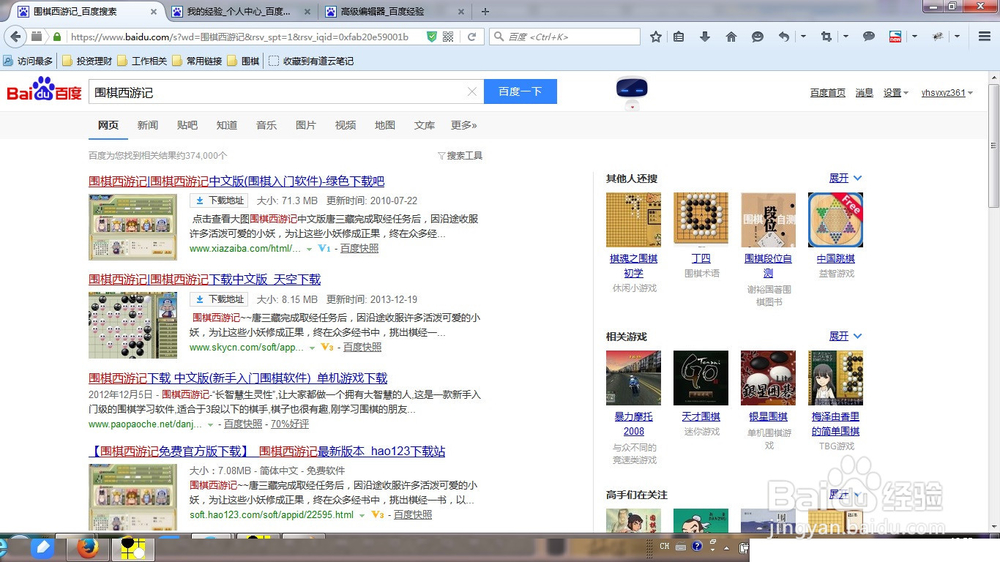Open the 常用链接 bookmarks folder
1000x562 pixels.
(197, 61)
